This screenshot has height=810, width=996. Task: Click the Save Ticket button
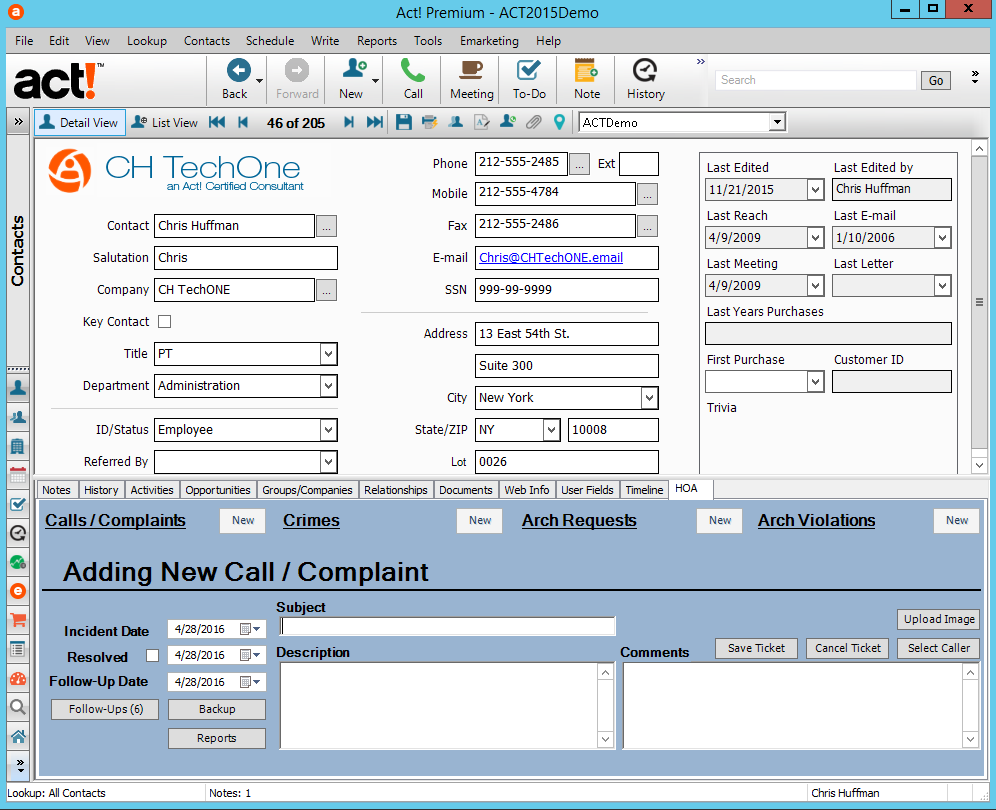coord(756,648)
